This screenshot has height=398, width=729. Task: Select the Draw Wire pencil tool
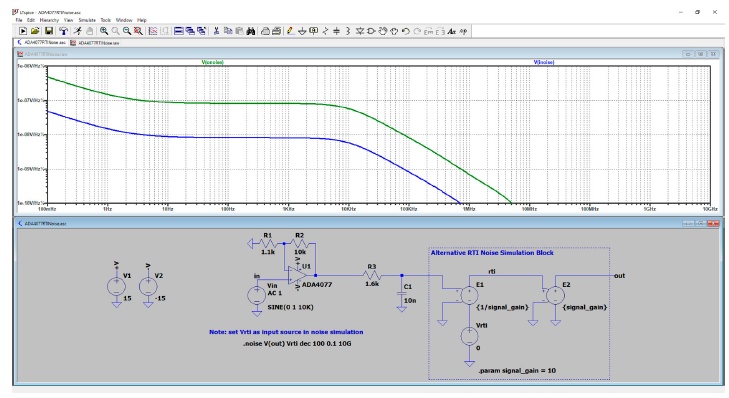click(290, 31)
